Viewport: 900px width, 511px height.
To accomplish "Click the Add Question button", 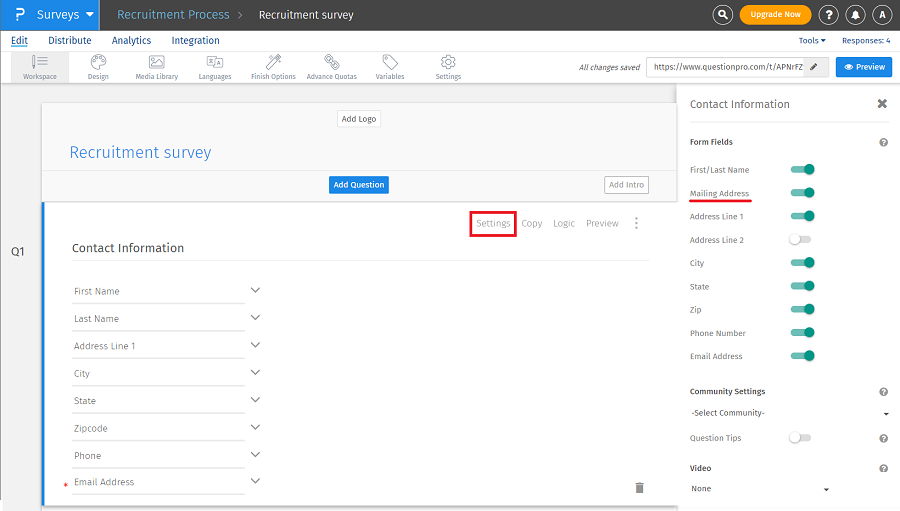I will pyautogui.click(x=359, y=185).
